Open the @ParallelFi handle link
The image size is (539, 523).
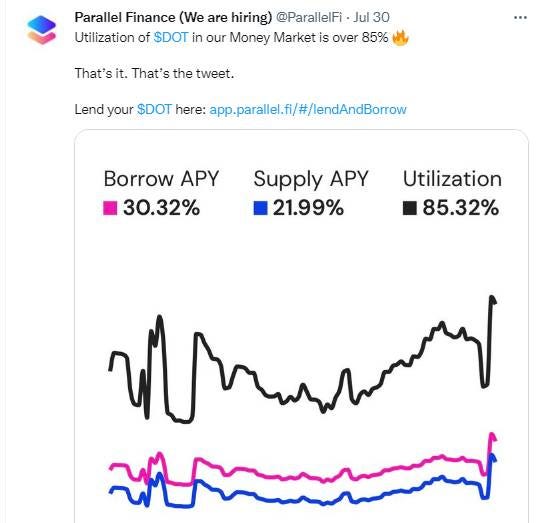click(x=309, y=18)
